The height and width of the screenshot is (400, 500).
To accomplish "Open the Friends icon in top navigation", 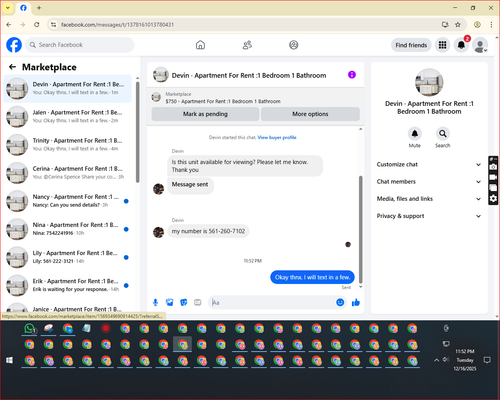I will click(247, 45).
